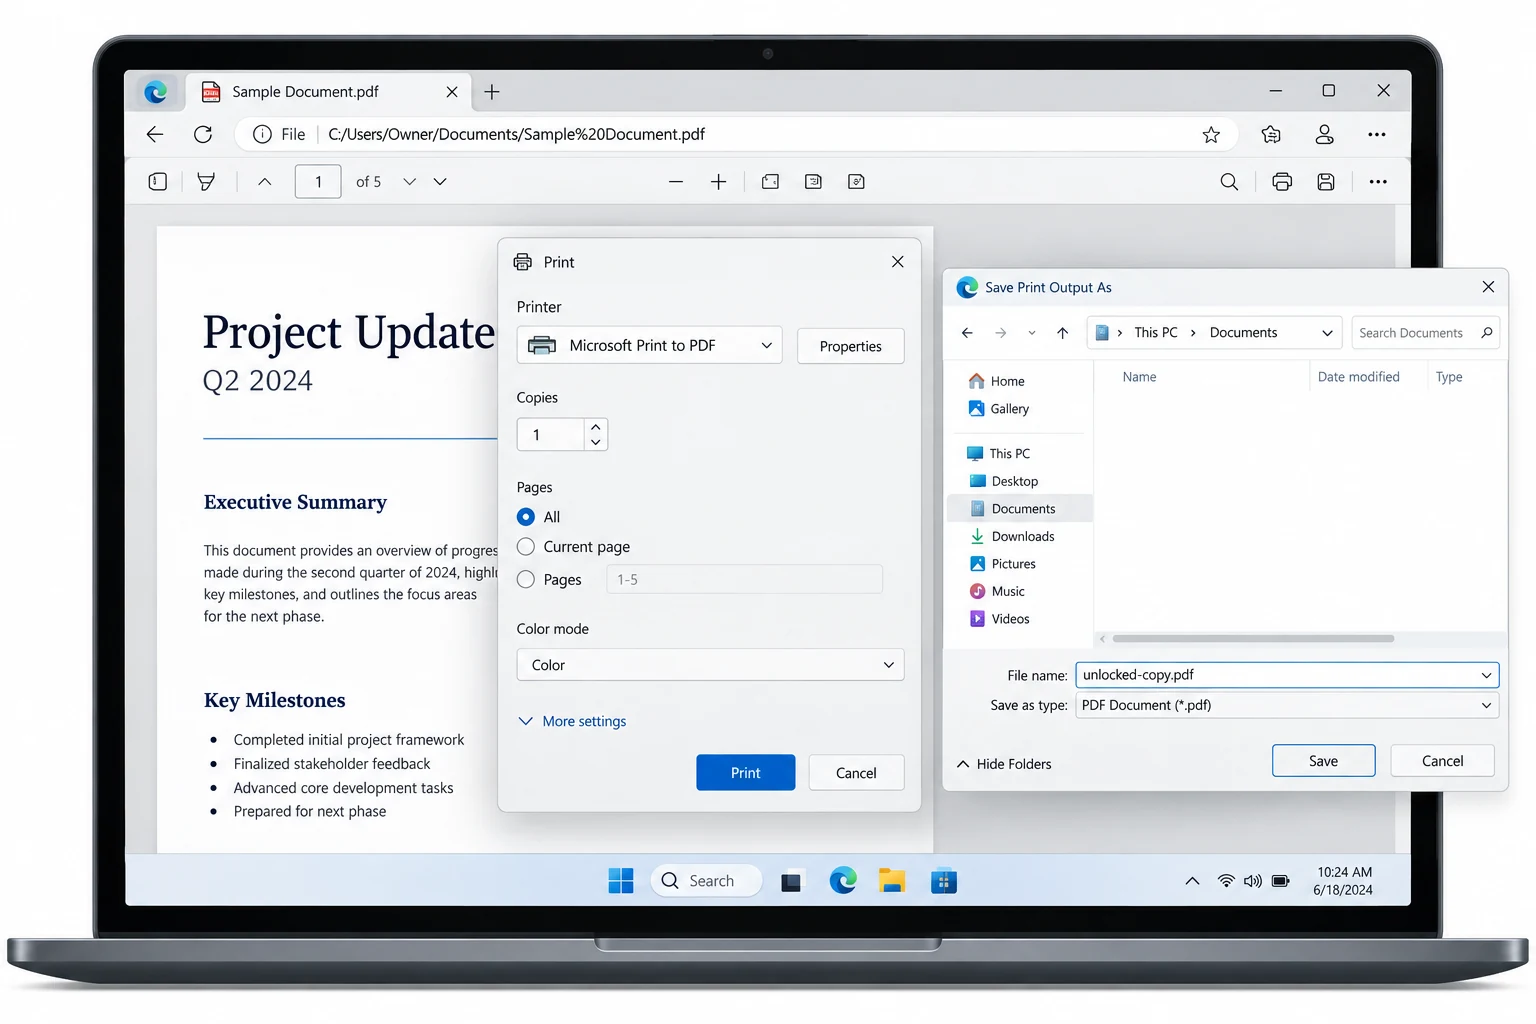Click the up-folder arrow in Save dialog
The height and width of the screenshot is (1024, 1536).
click(1063, 333)
